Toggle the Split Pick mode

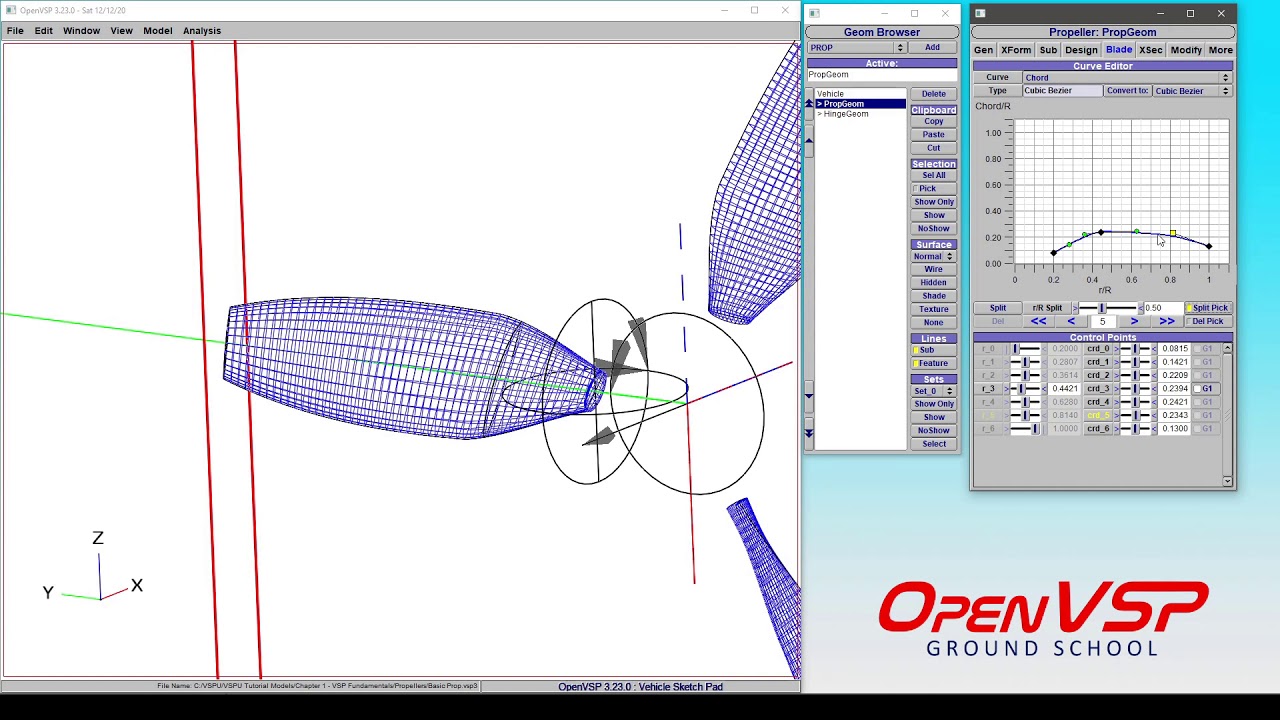(1208, 308)
